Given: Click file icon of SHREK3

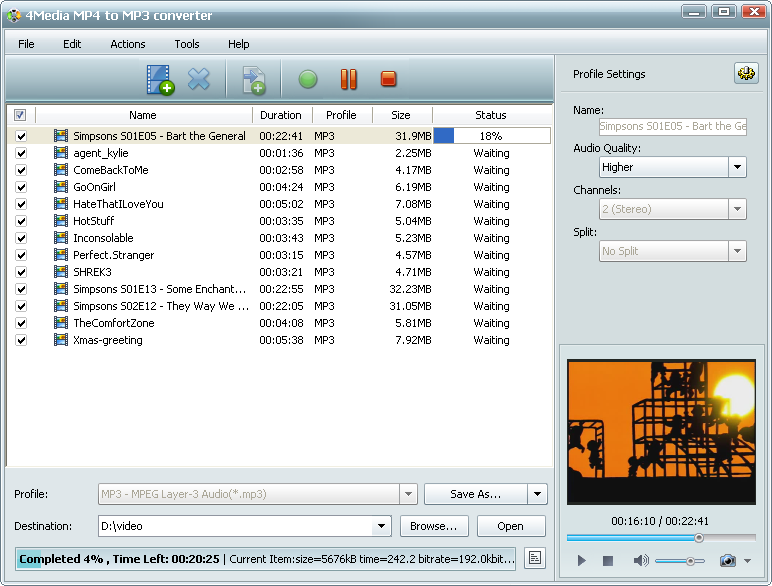Looking at the screenshot, I should [61, 272].
